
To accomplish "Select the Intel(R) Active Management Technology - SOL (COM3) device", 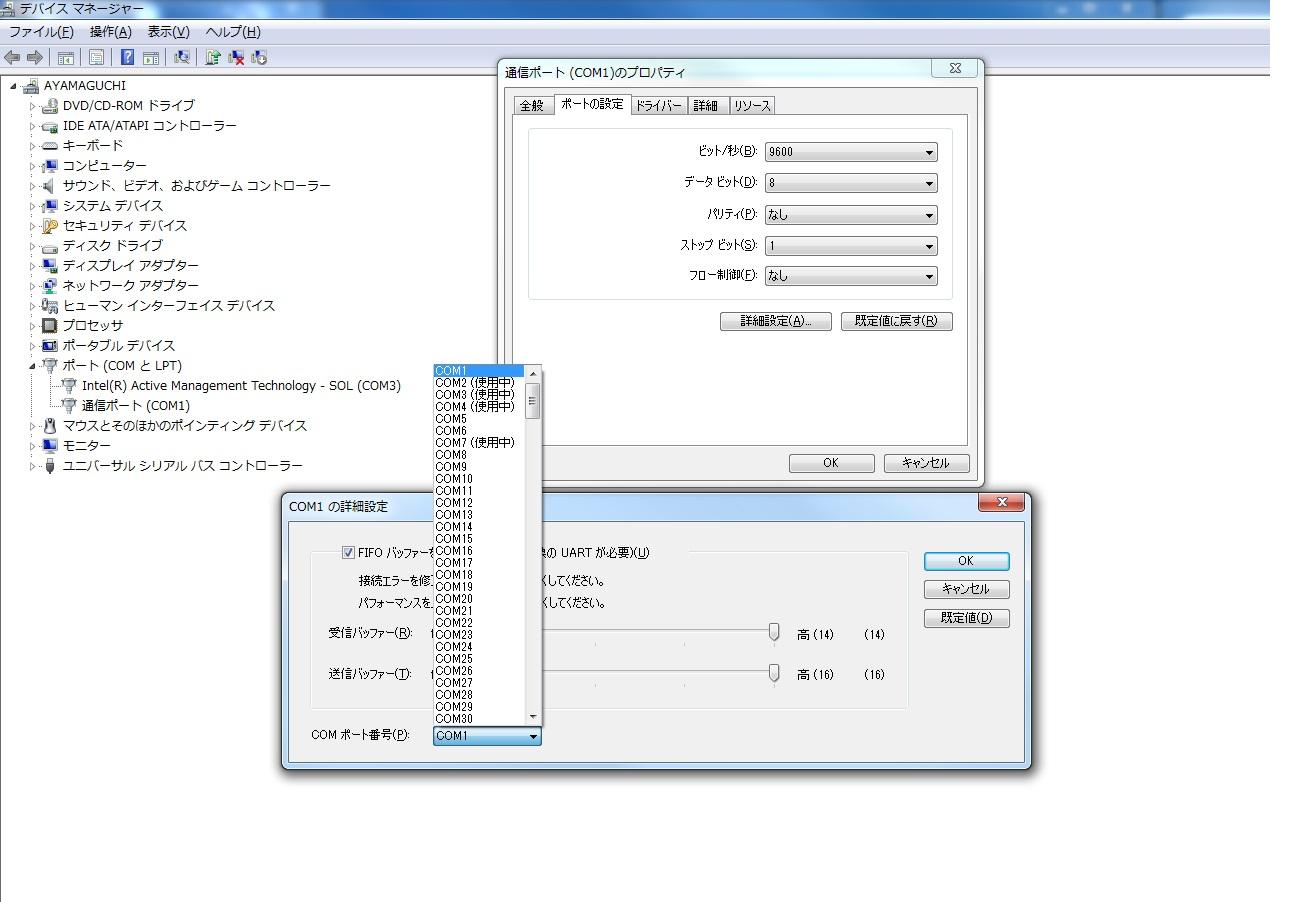I will 241,386.
